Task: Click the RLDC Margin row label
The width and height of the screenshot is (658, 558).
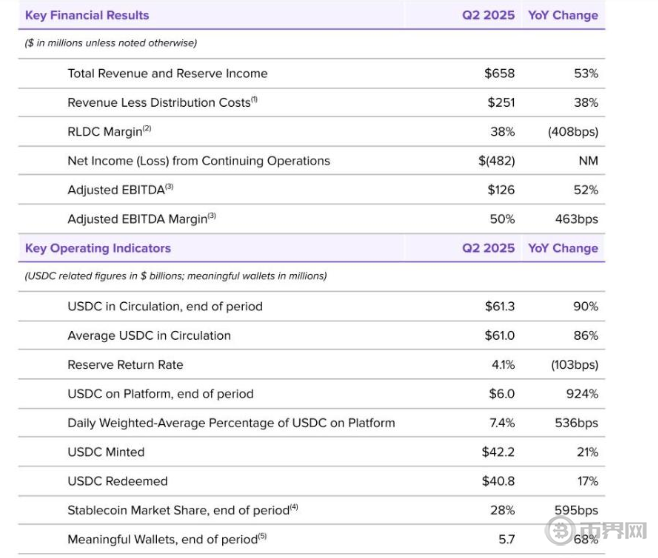Action: click(109, 131)
